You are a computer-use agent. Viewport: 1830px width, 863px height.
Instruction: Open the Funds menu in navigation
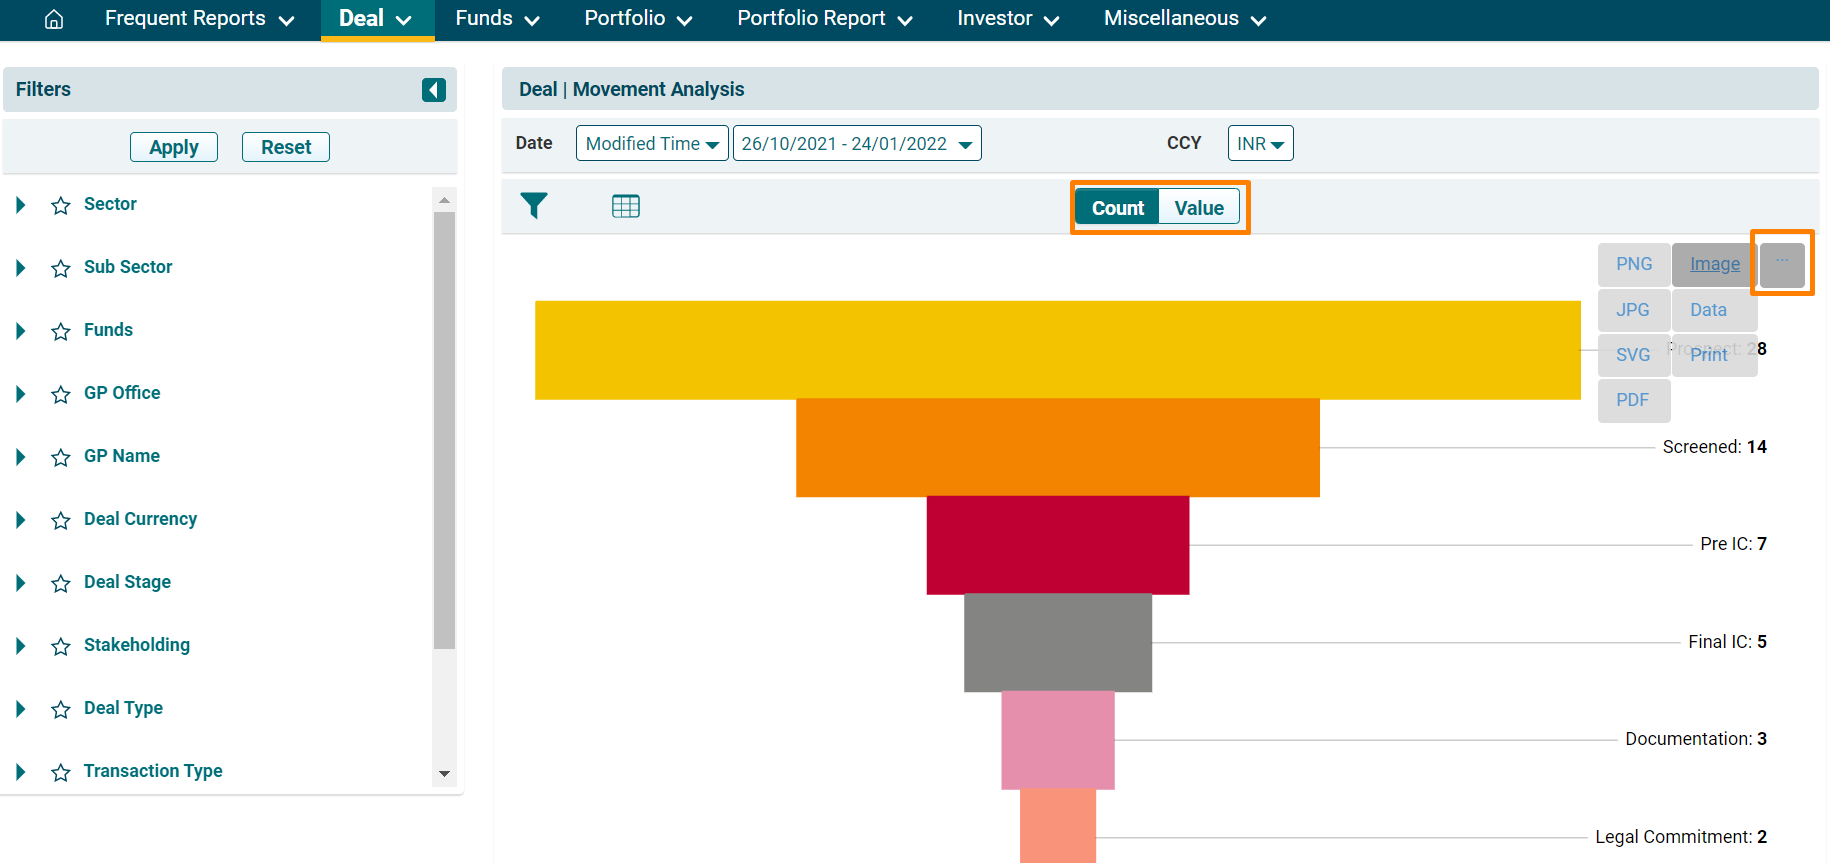click(x=497, y=19)
